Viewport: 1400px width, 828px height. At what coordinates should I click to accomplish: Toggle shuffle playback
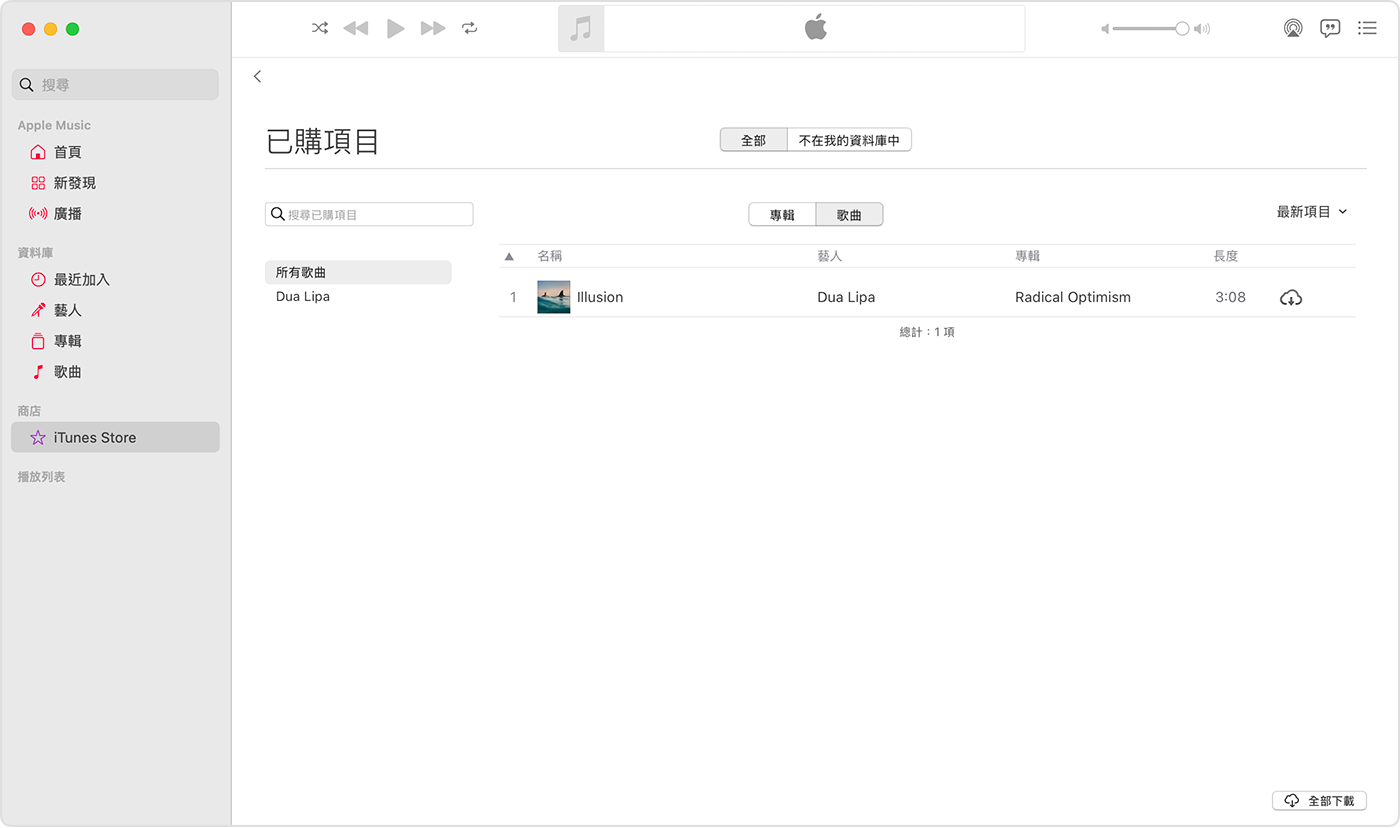320,28
